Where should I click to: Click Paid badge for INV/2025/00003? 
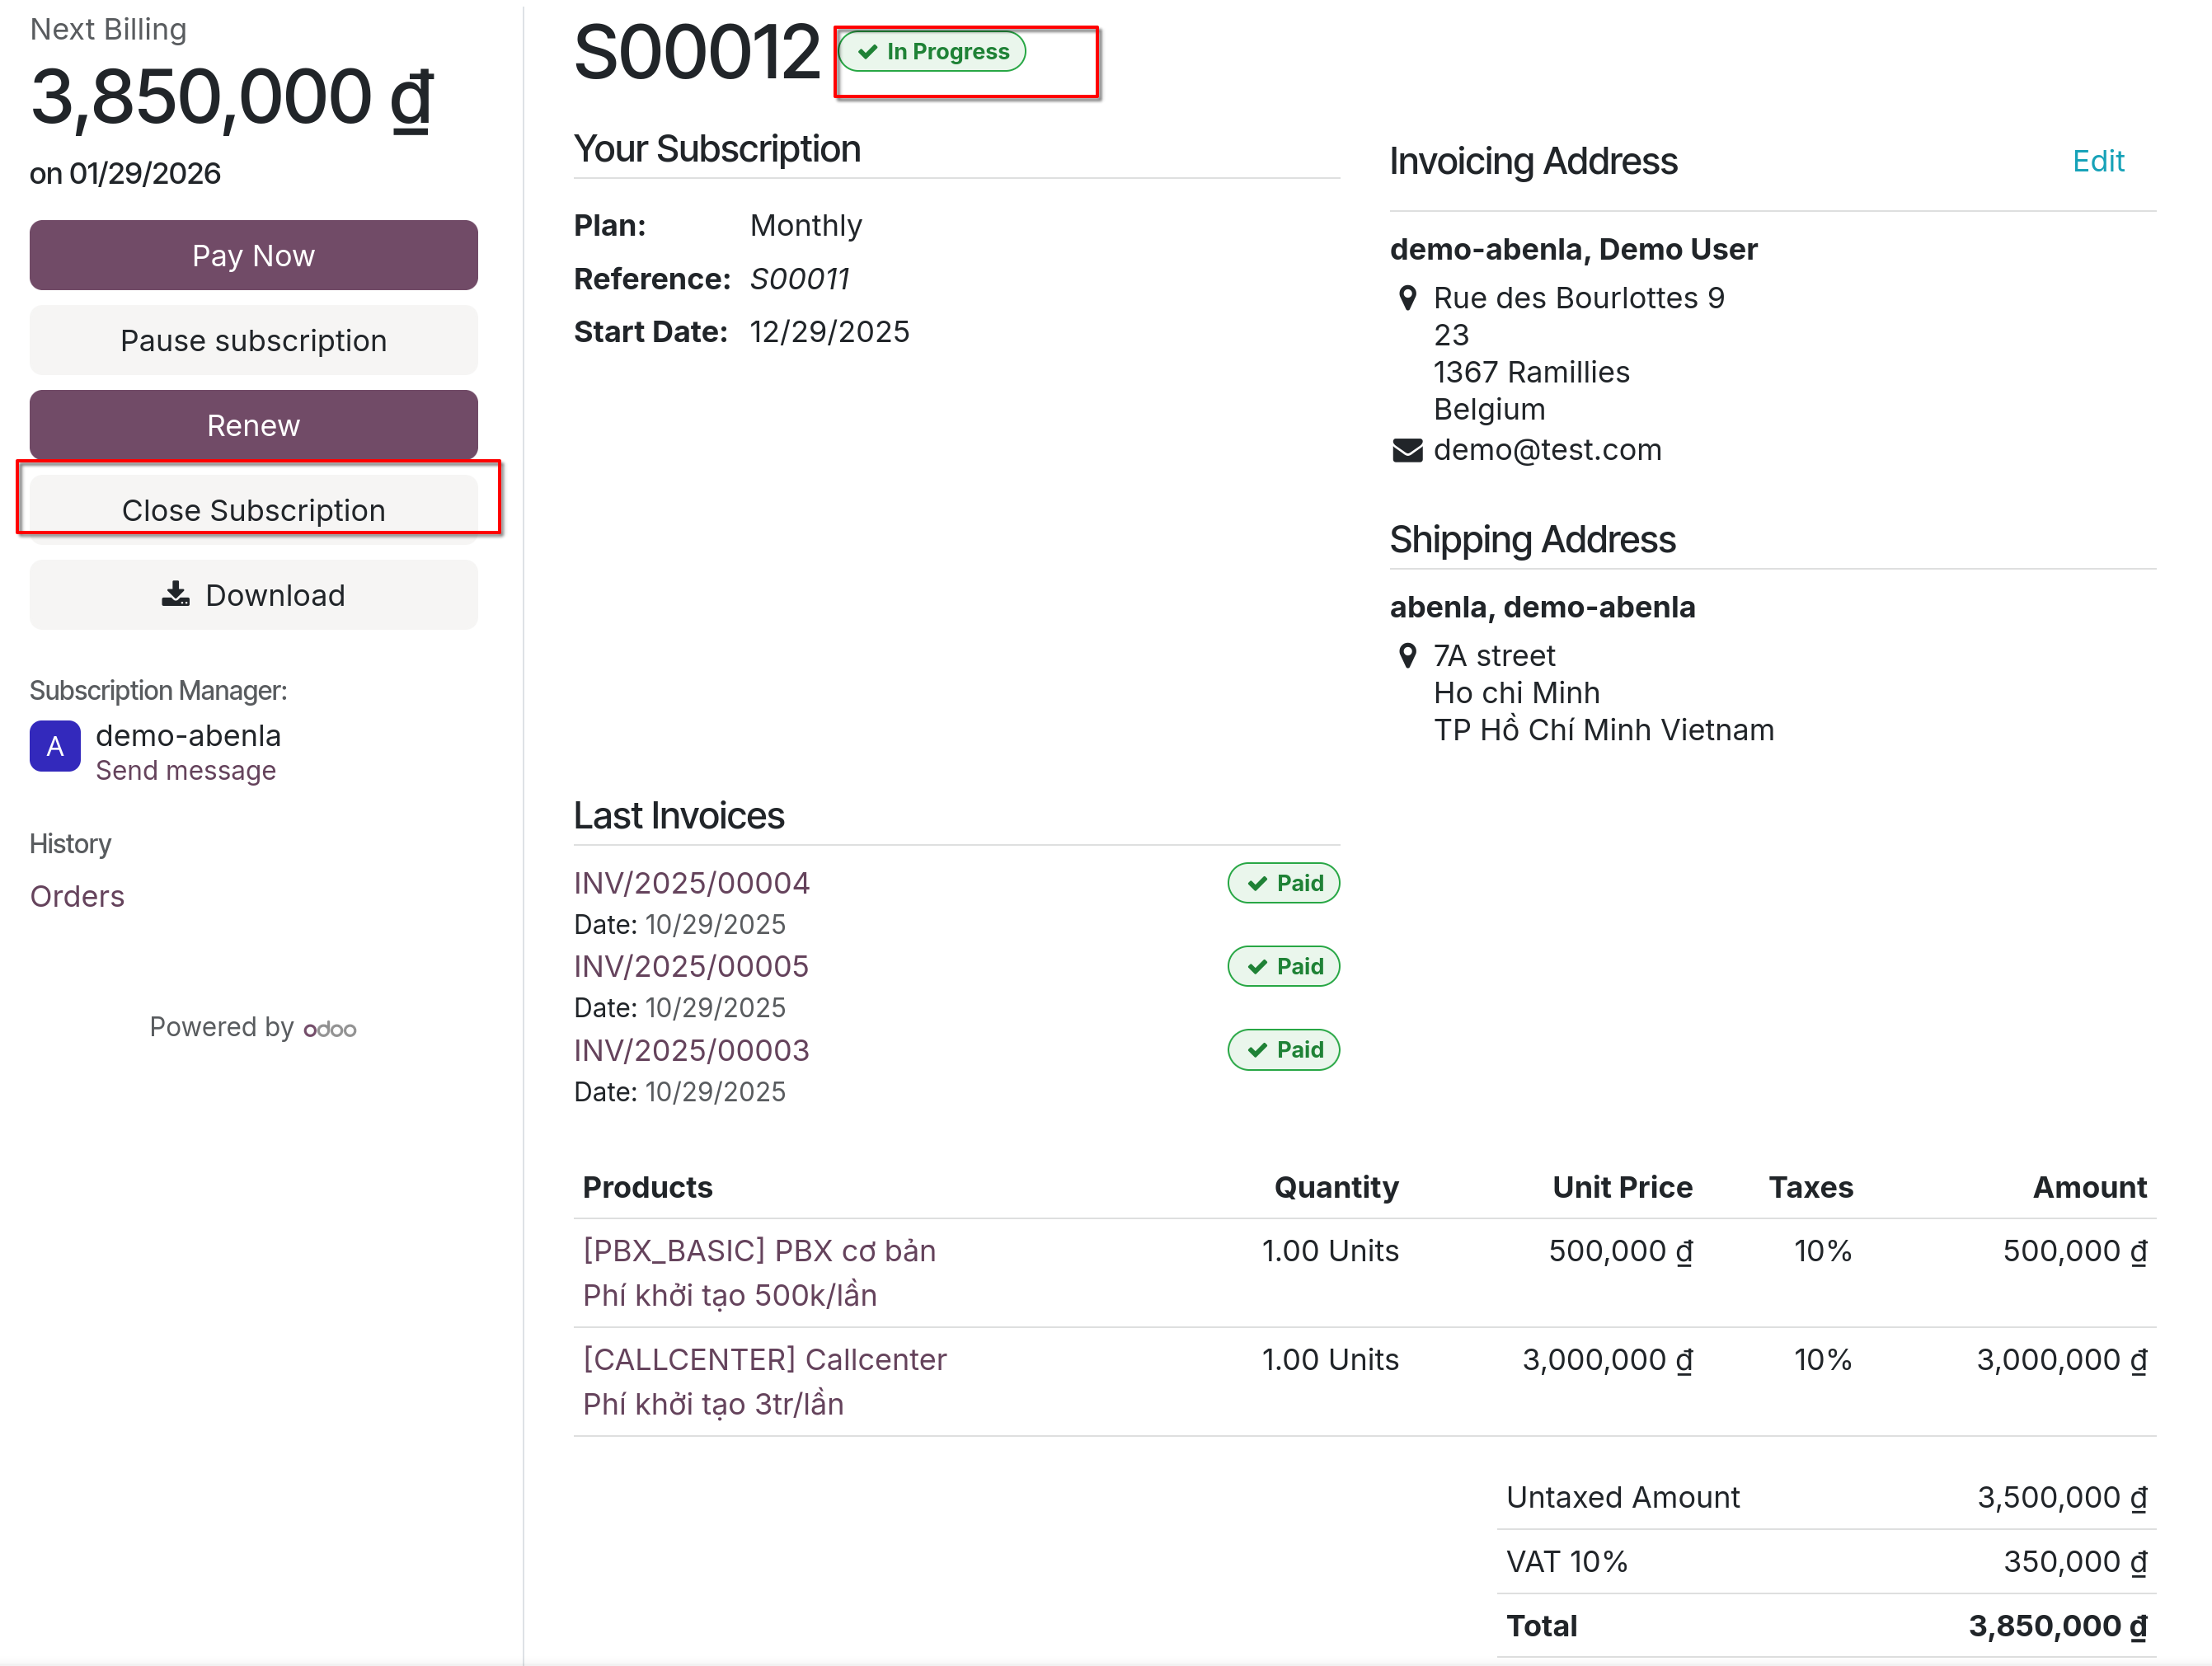coord(1284,1050)
